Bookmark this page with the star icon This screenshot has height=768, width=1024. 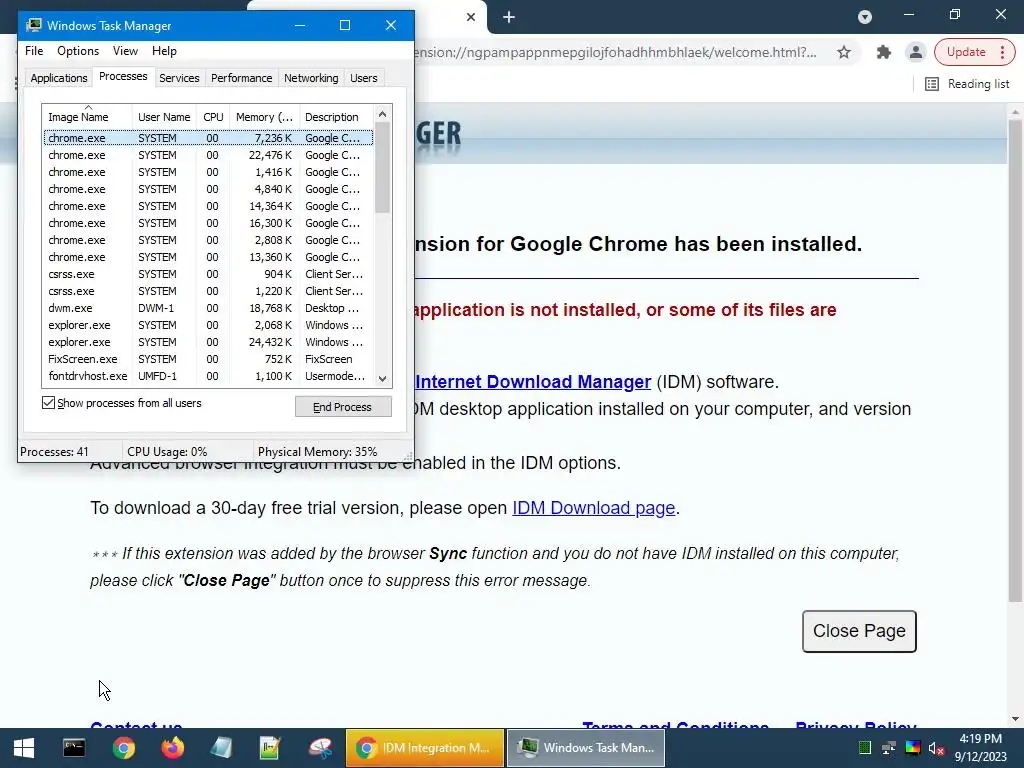(x=844, y=52)
